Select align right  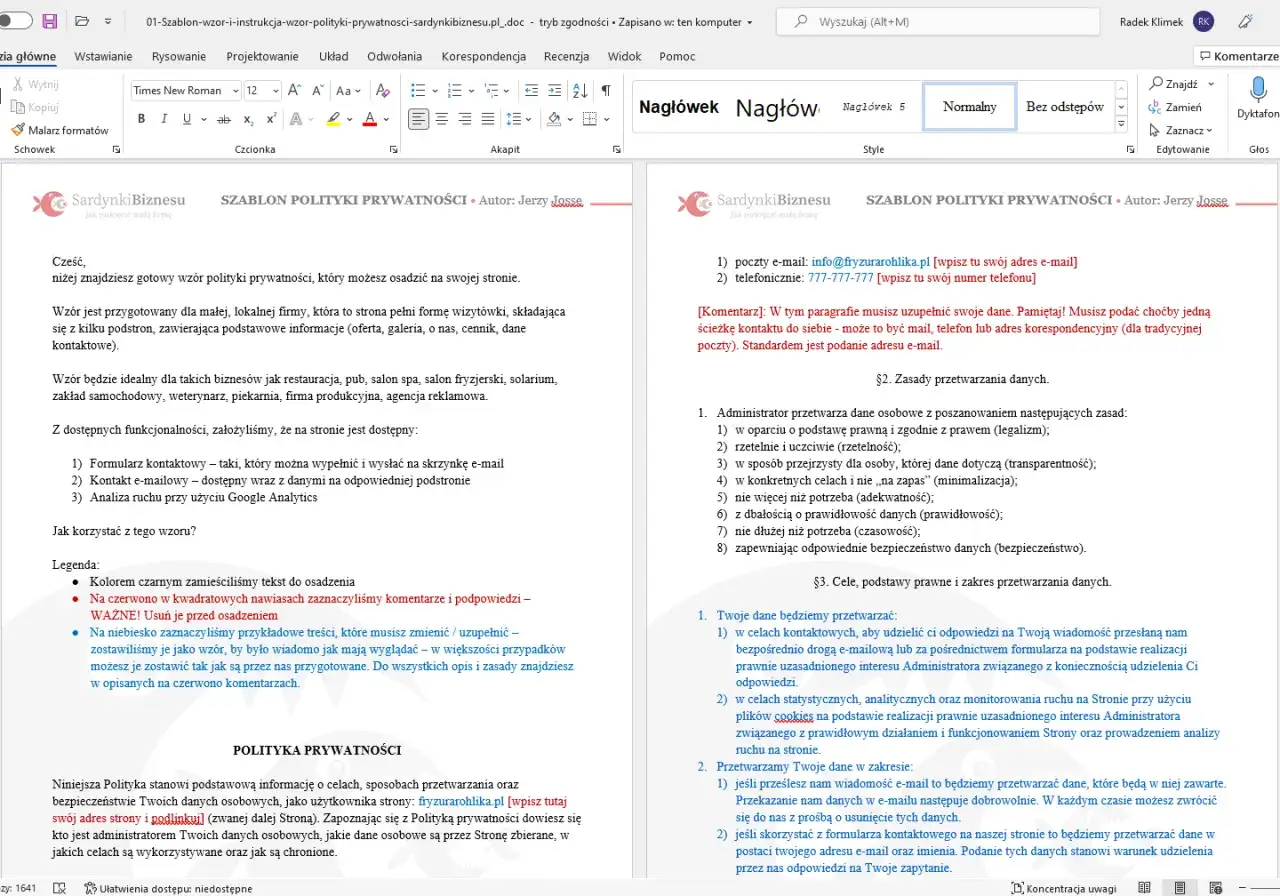[x=465, y=119]
